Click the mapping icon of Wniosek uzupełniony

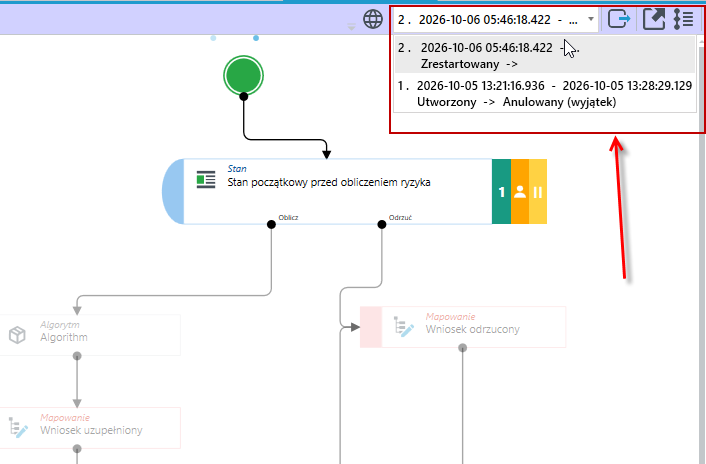pyautogui.click(x=18, y=428)
